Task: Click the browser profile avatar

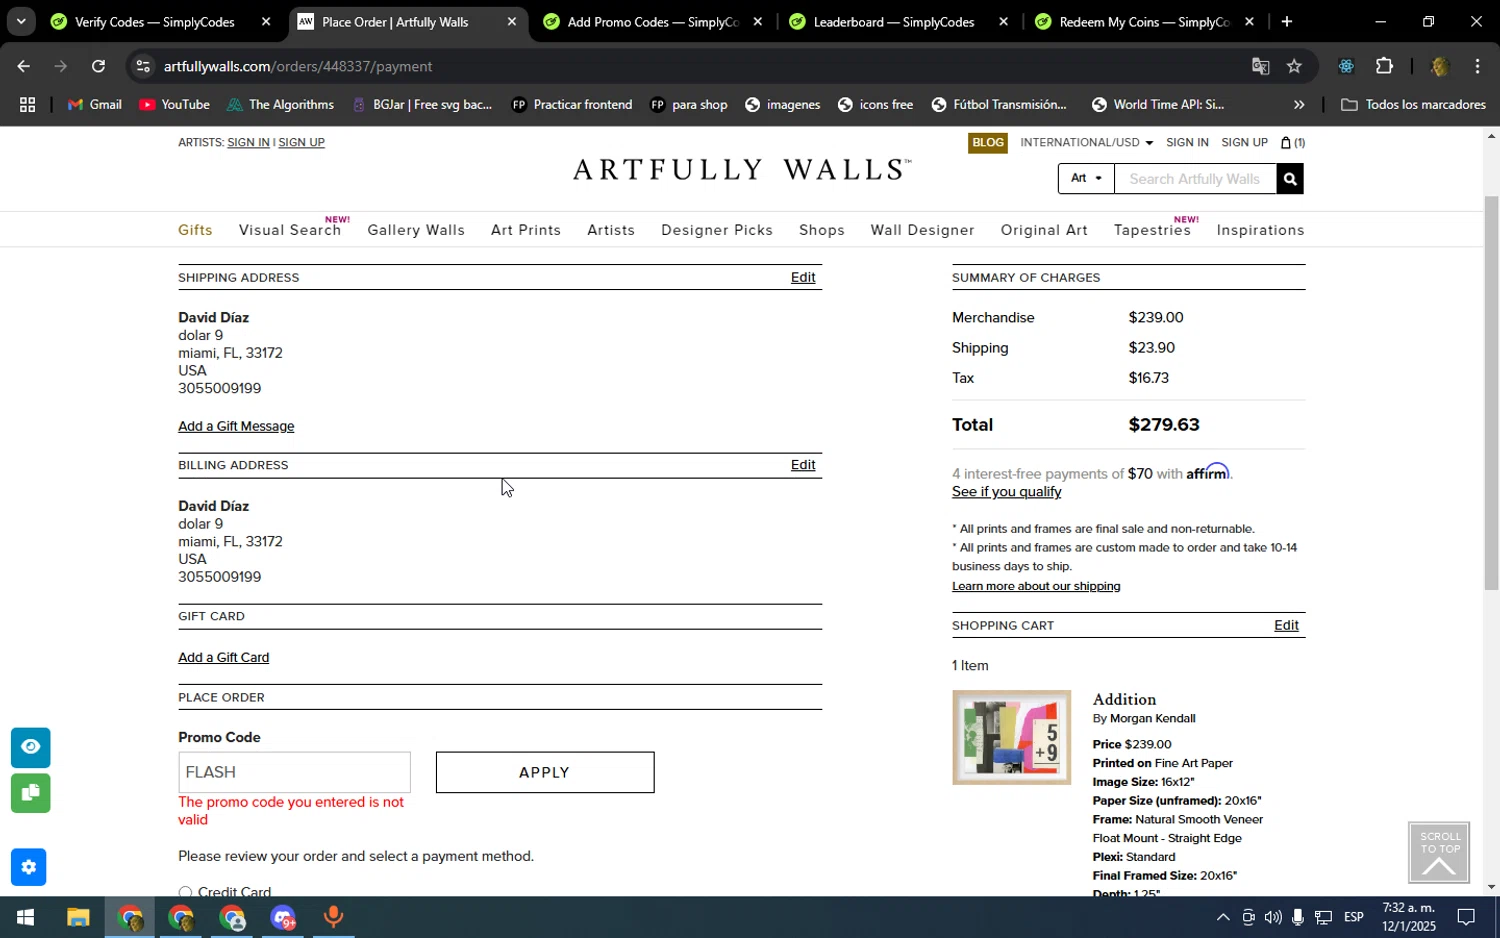Action: (1440, 66)
